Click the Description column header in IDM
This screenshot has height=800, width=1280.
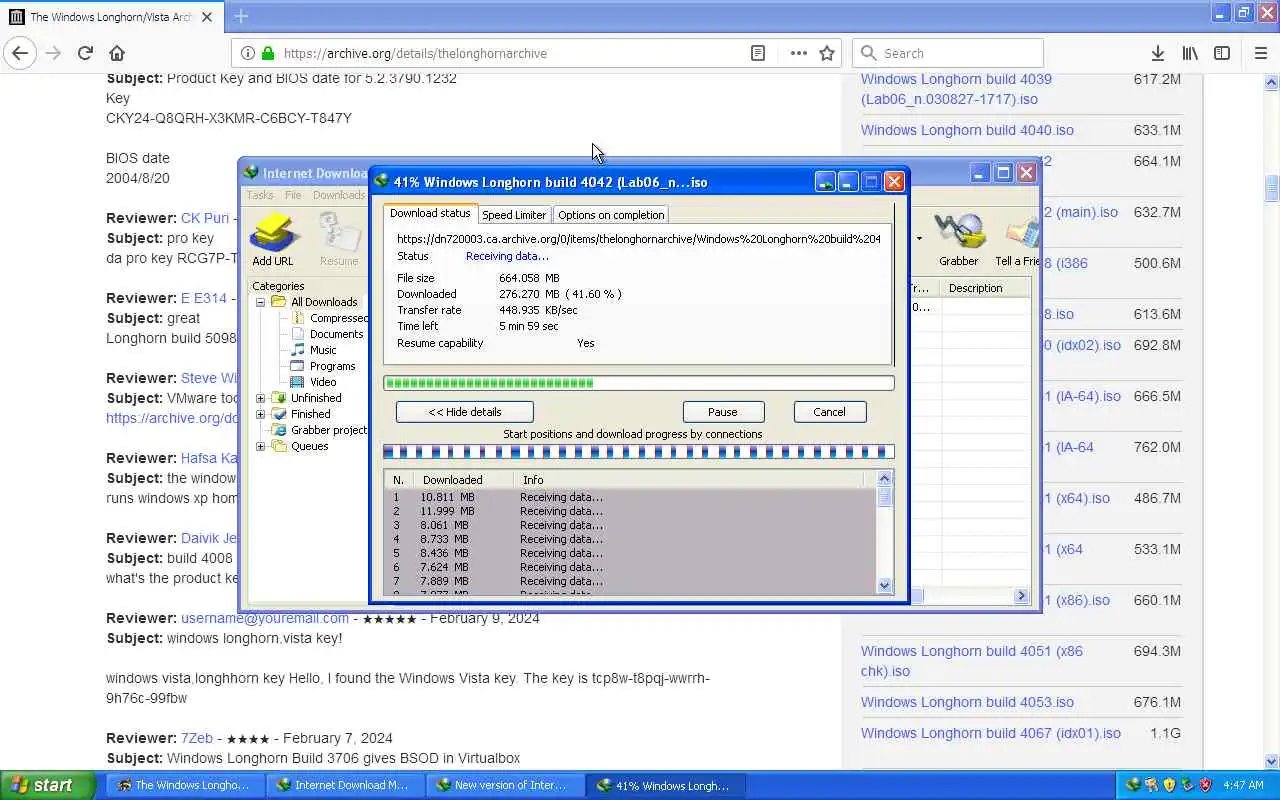[985, 288]
